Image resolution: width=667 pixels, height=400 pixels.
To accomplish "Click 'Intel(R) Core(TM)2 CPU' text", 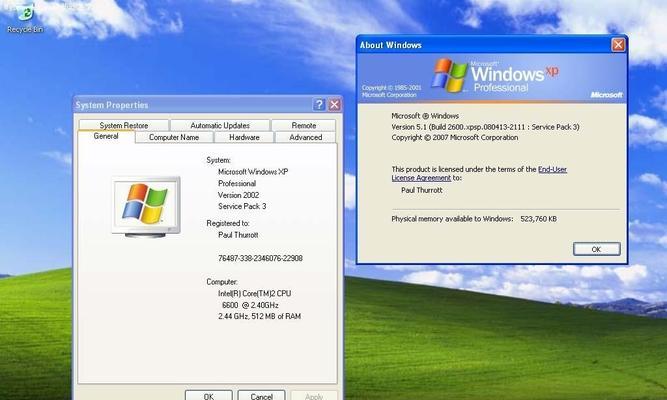I will click(254, 293).
